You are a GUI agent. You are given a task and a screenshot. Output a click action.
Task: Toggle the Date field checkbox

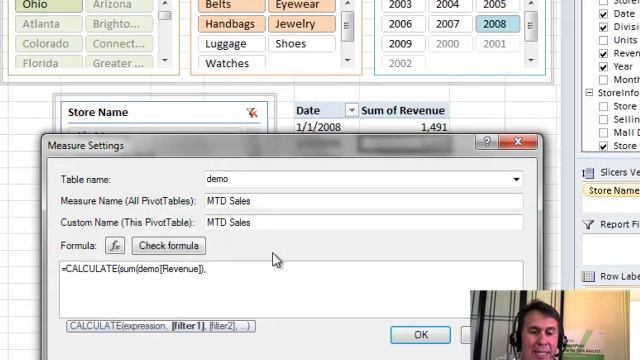pos(603,14)
